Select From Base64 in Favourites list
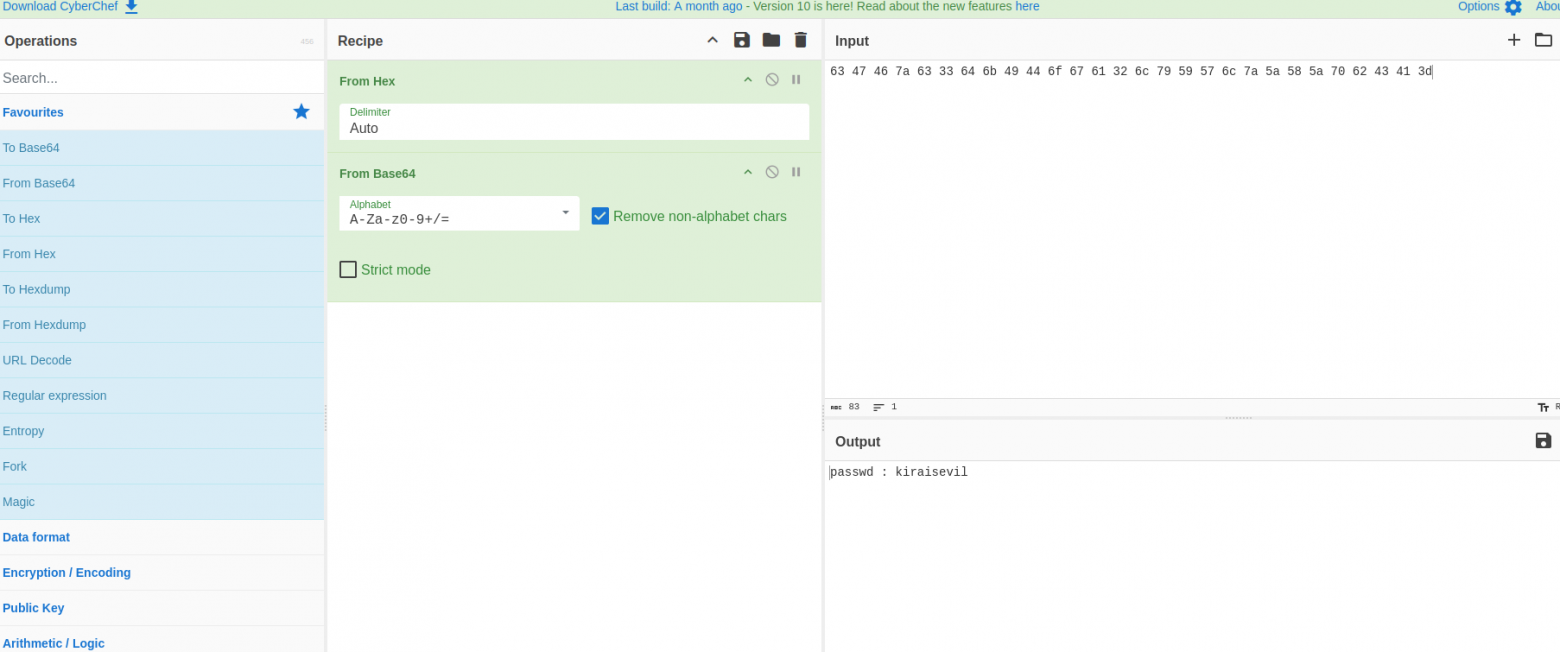The width and height of the screenshot is (1560, 652). pyautogui.click(x=162, y=183)
